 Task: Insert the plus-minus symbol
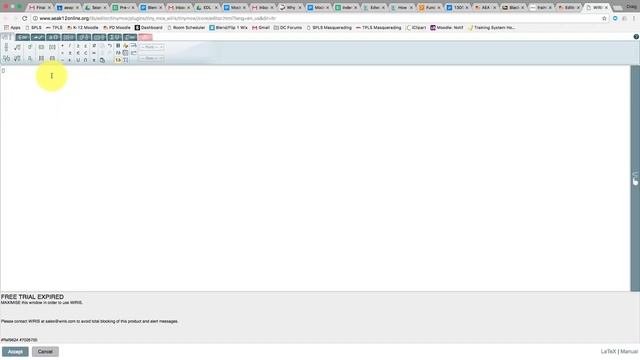coord(70,53)
